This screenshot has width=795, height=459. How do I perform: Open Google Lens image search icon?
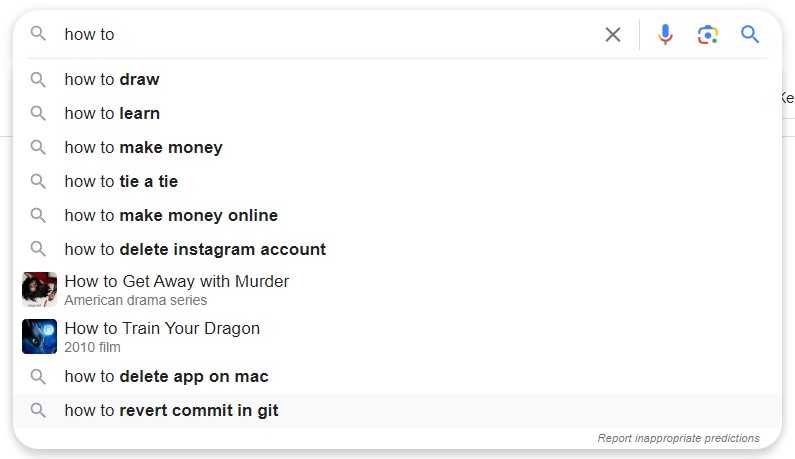coord(707,34)
